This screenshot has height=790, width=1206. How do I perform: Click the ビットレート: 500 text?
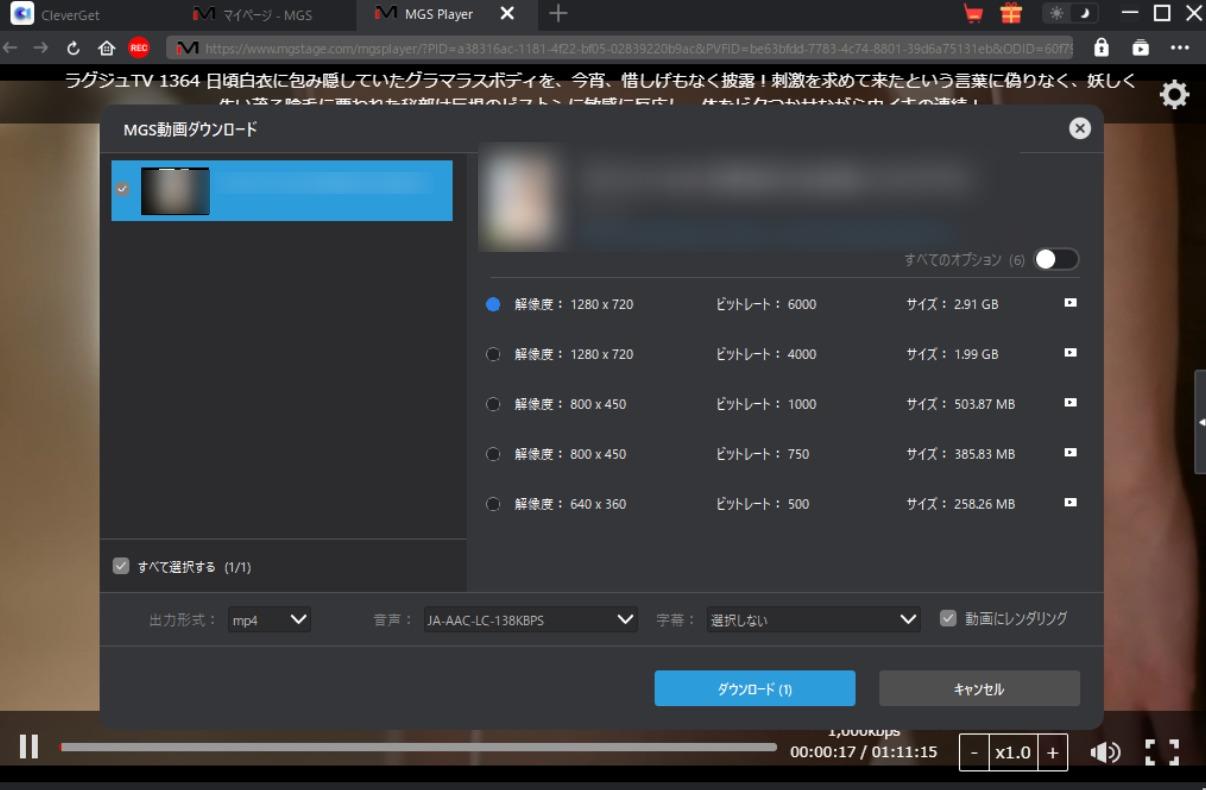click(763, 504)
